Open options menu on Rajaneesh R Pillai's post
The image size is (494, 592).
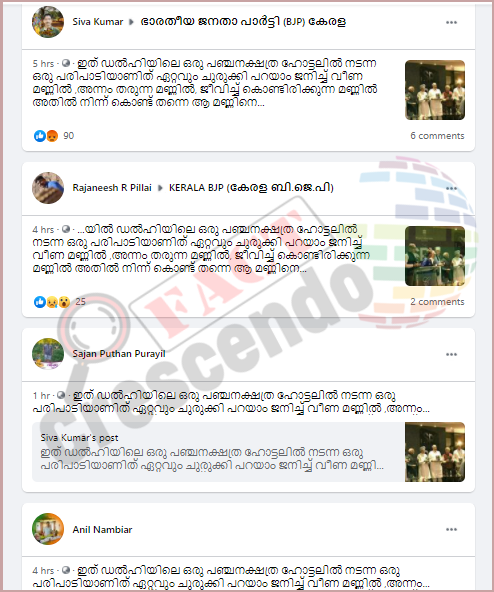(x=451, y=188)
